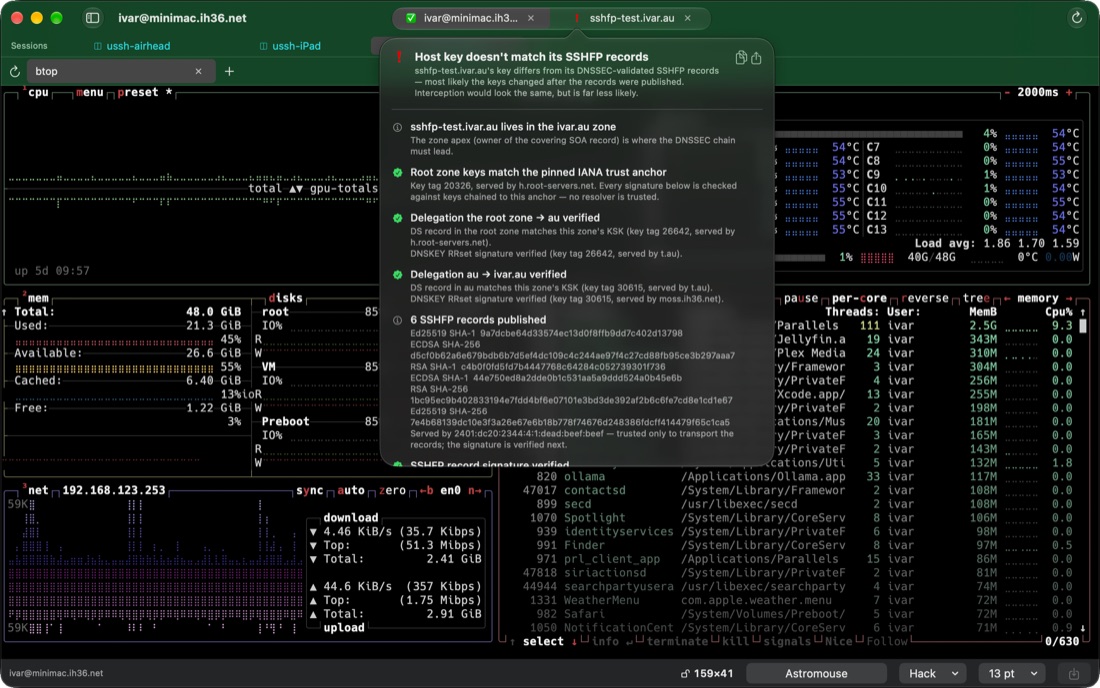1100x688 pixels.
Task: Click the lock icon beside 159×41
Action: point(685,673)
